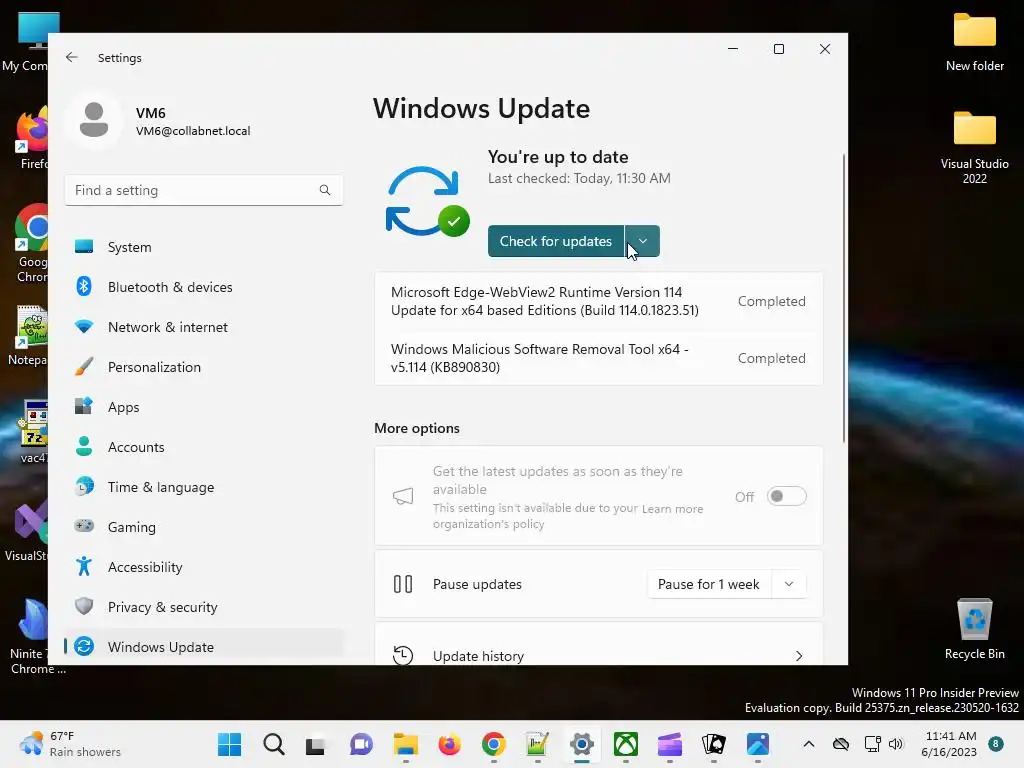Open taskbar Search magnifier
Image resolution: width=1024 pixels, height=768 pixels.
pyautogui.click(x=274, y=744)
